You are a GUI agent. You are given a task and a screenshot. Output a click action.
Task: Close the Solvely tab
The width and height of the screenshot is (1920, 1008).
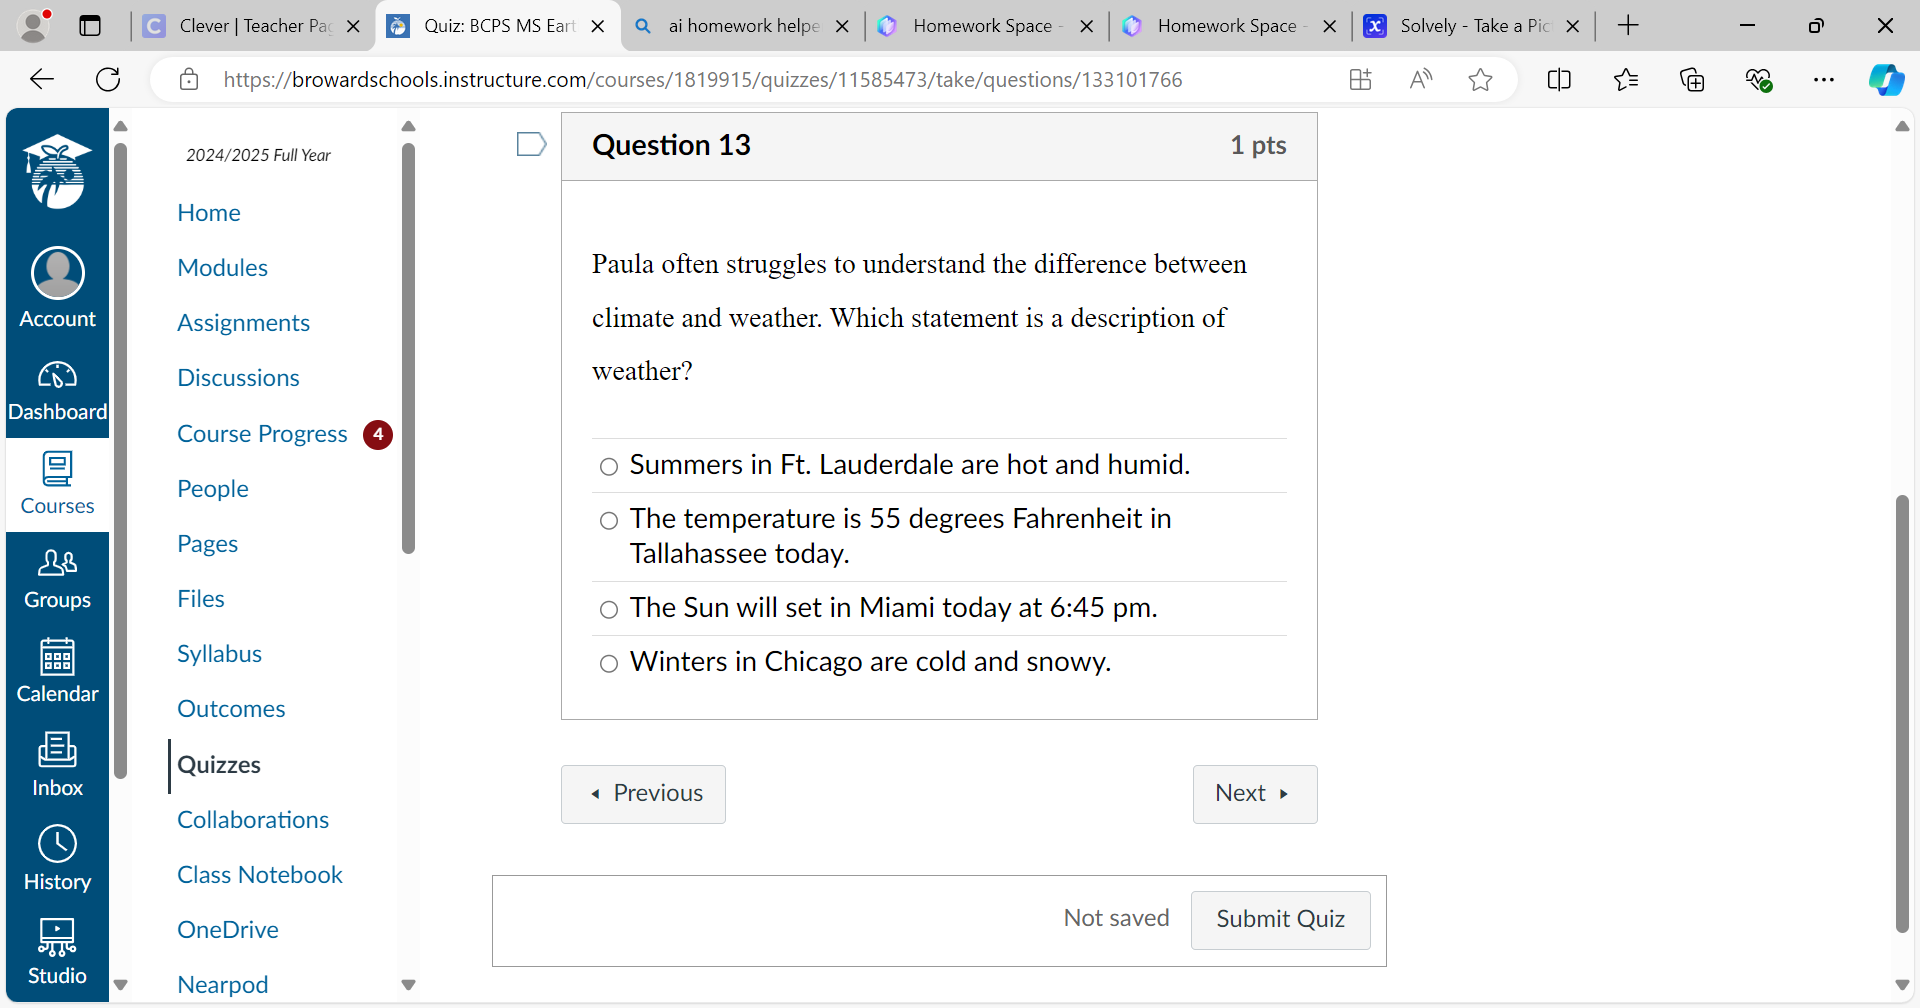tap(1573, 26)
